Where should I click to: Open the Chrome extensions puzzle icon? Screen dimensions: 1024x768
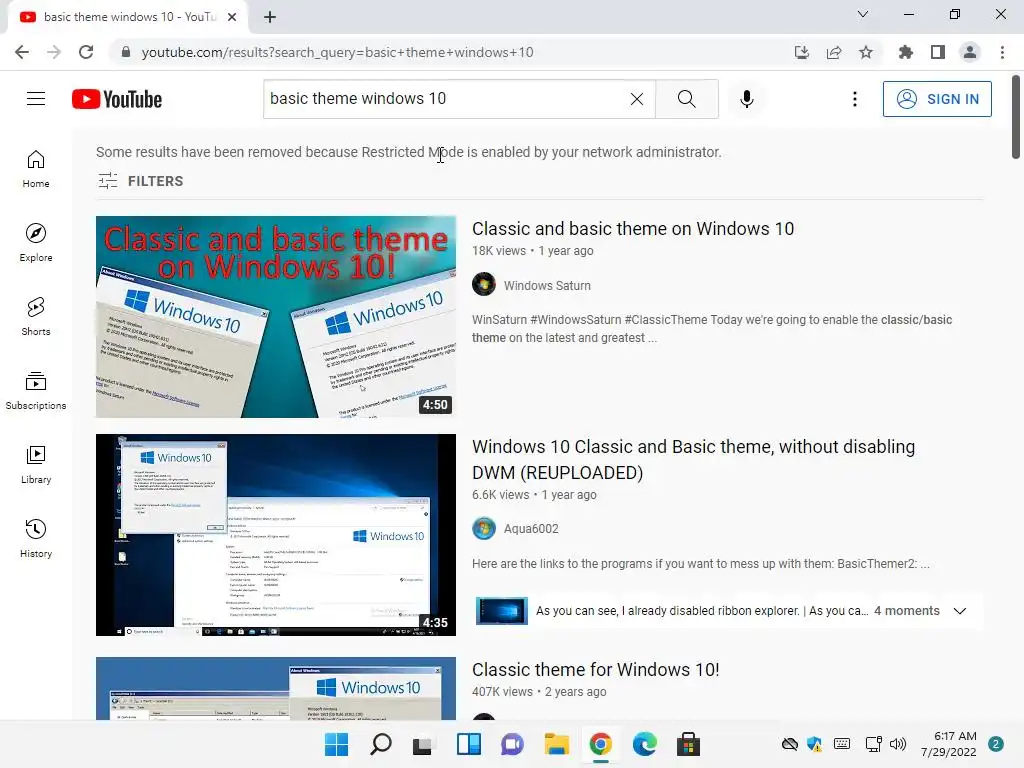[x=905, y=52]
